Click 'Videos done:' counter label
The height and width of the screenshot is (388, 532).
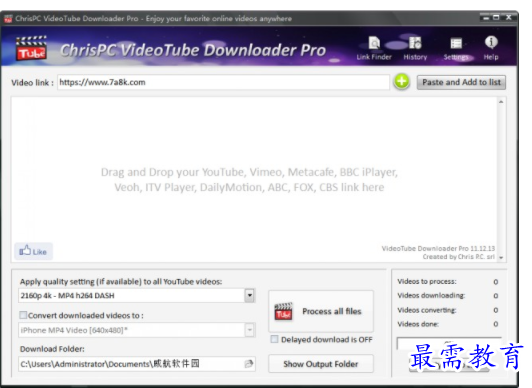(418, 324)
